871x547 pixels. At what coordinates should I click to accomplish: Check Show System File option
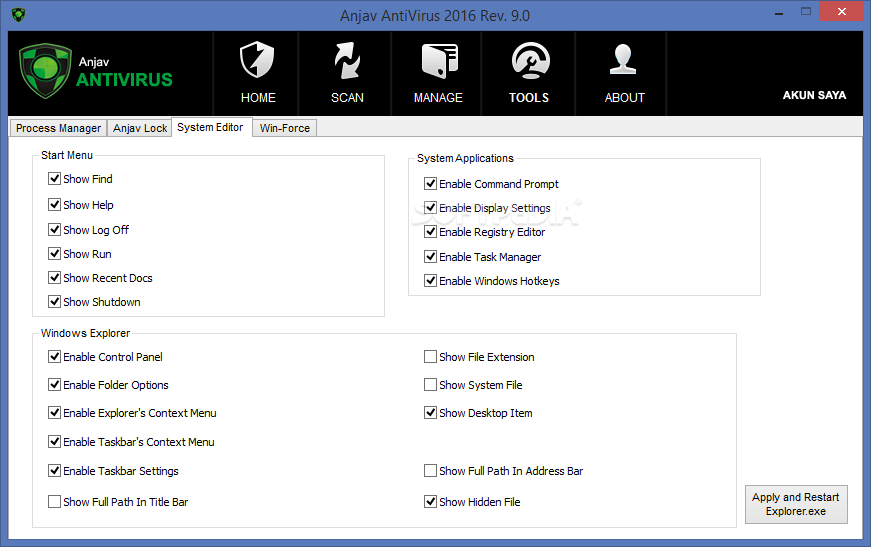coord(431,384)
